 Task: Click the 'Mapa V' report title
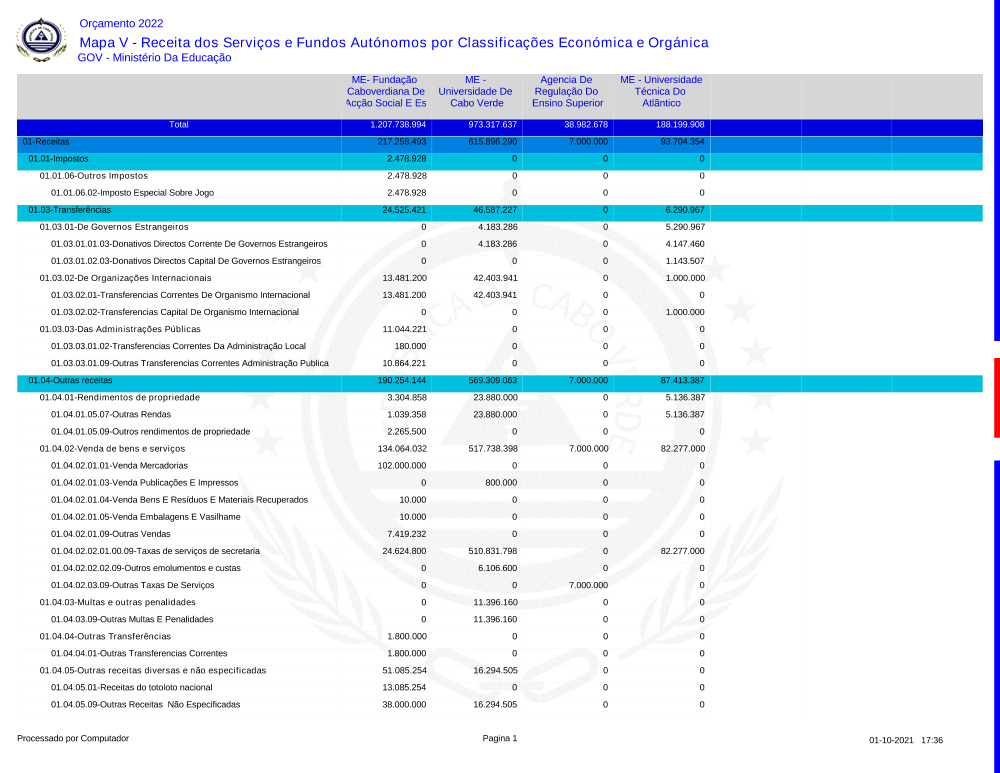pyautogui.click(x=393, y=42)
